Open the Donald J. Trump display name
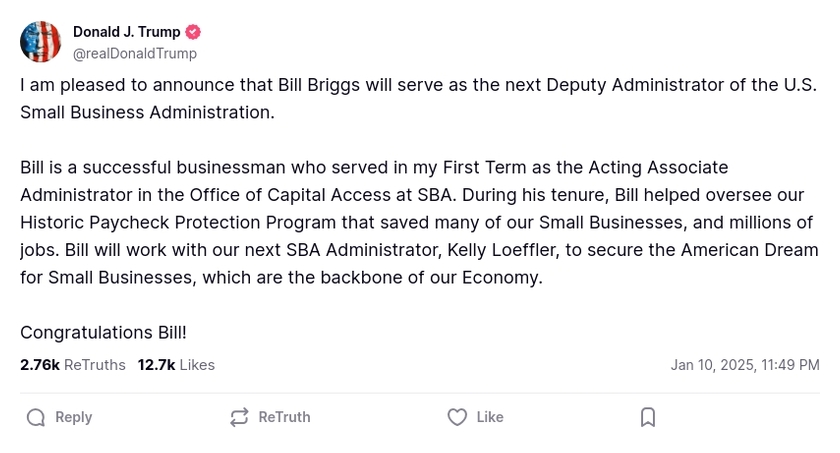 pyautogui.click(x=126, y=32)
